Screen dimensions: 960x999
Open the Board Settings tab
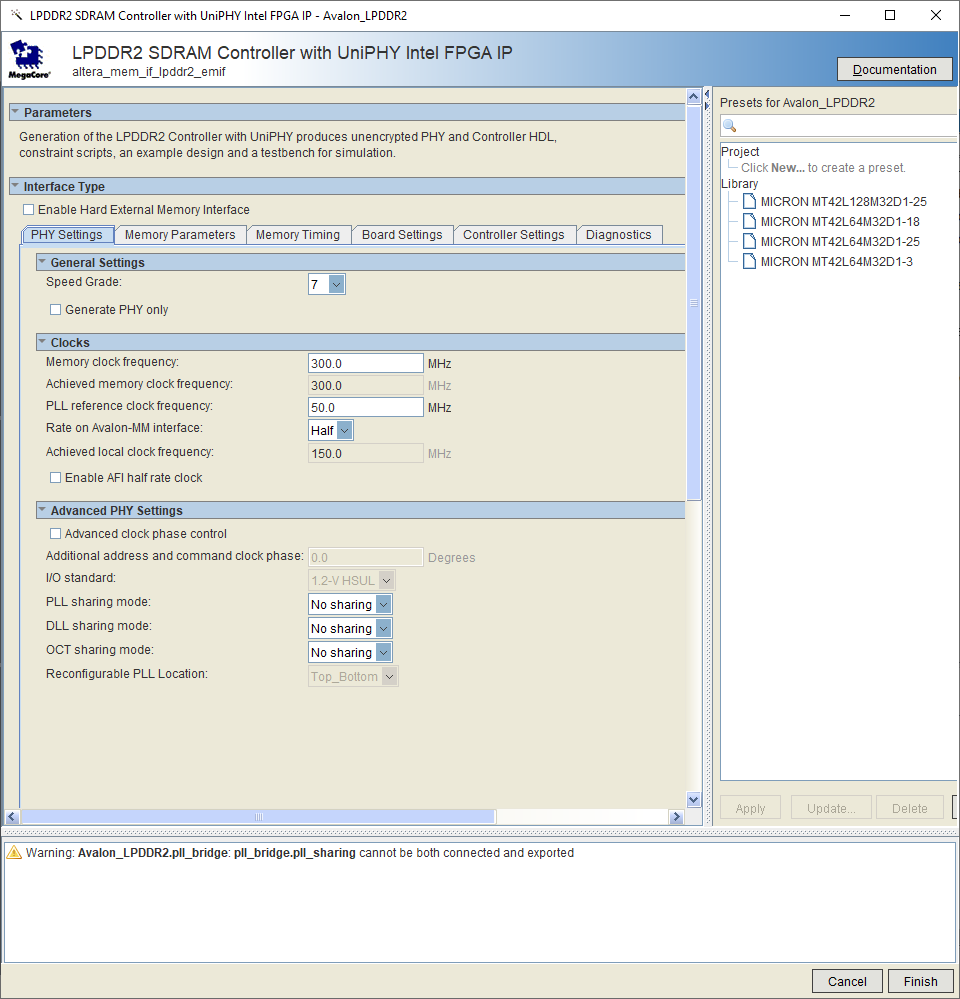402,234
